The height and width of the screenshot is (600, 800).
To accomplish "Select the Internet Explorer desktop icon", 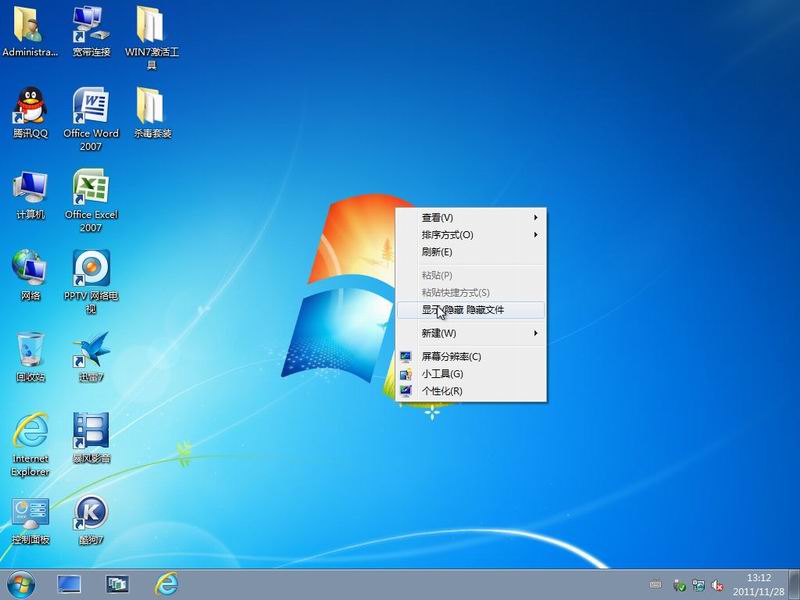I will 30,444.
